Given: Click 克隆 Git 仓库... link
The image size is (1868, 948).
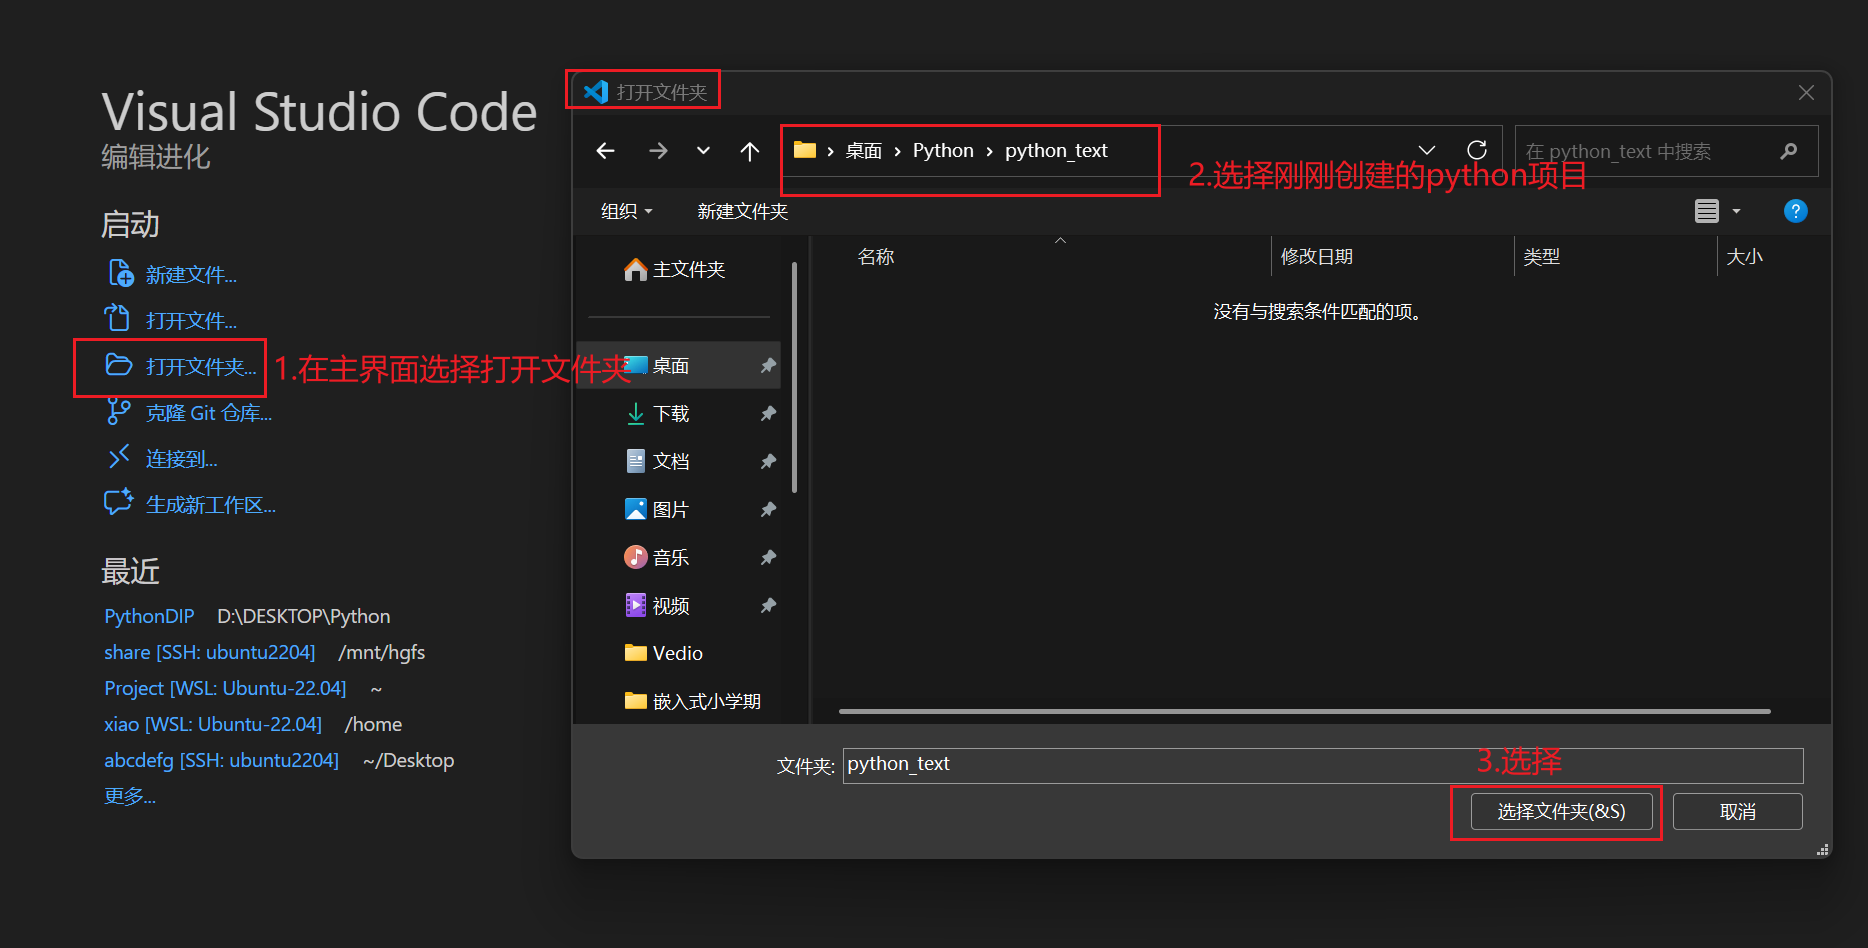Looking at the screenshot, I should pos(209,413).
